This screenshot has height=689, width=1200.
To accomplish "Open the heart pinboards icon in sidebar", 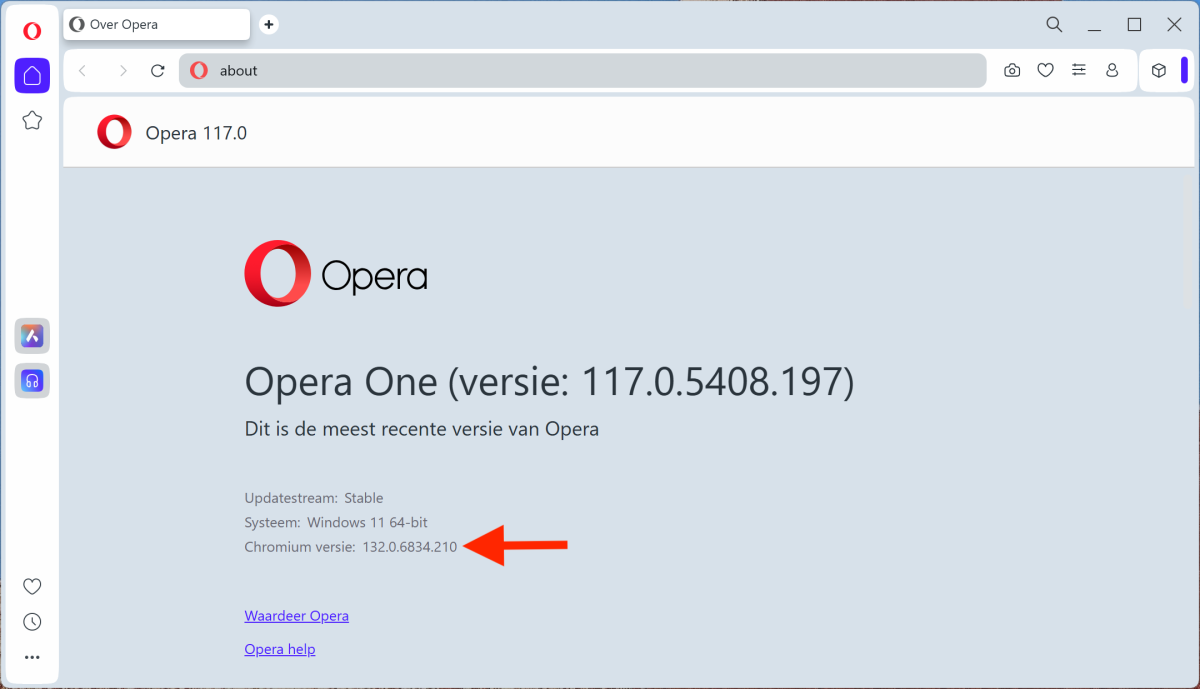I will click(32, 586).
